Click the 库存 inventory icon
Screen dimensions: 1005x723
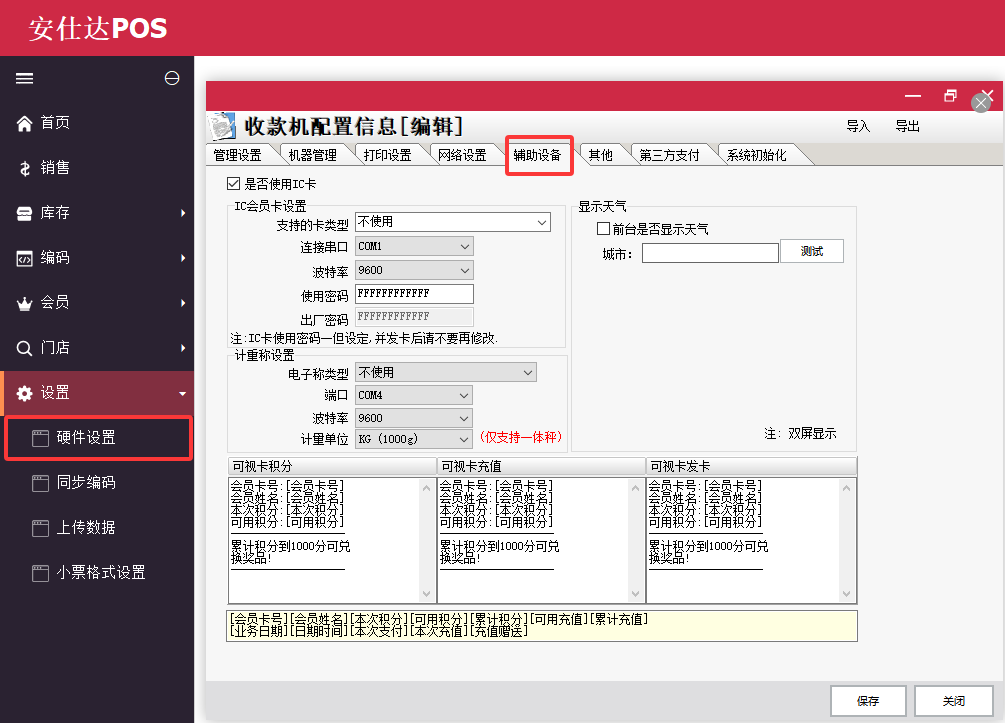coord(24,213)
